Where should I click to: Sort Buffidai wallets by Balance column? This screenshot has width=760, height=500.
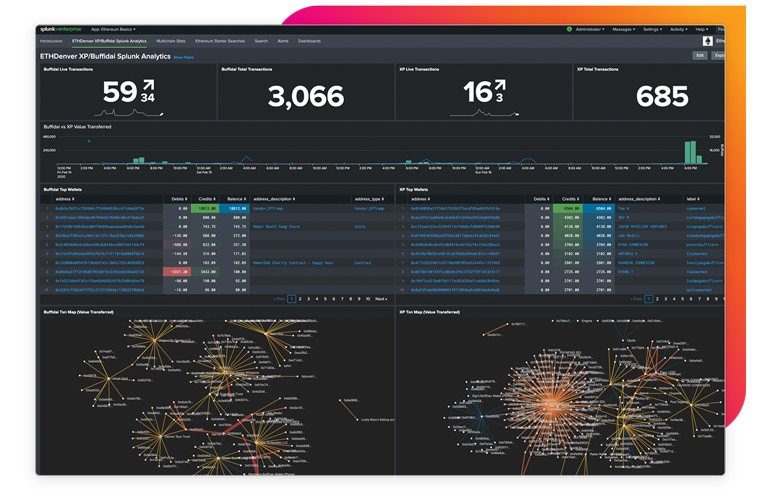(x=237, y=199)
